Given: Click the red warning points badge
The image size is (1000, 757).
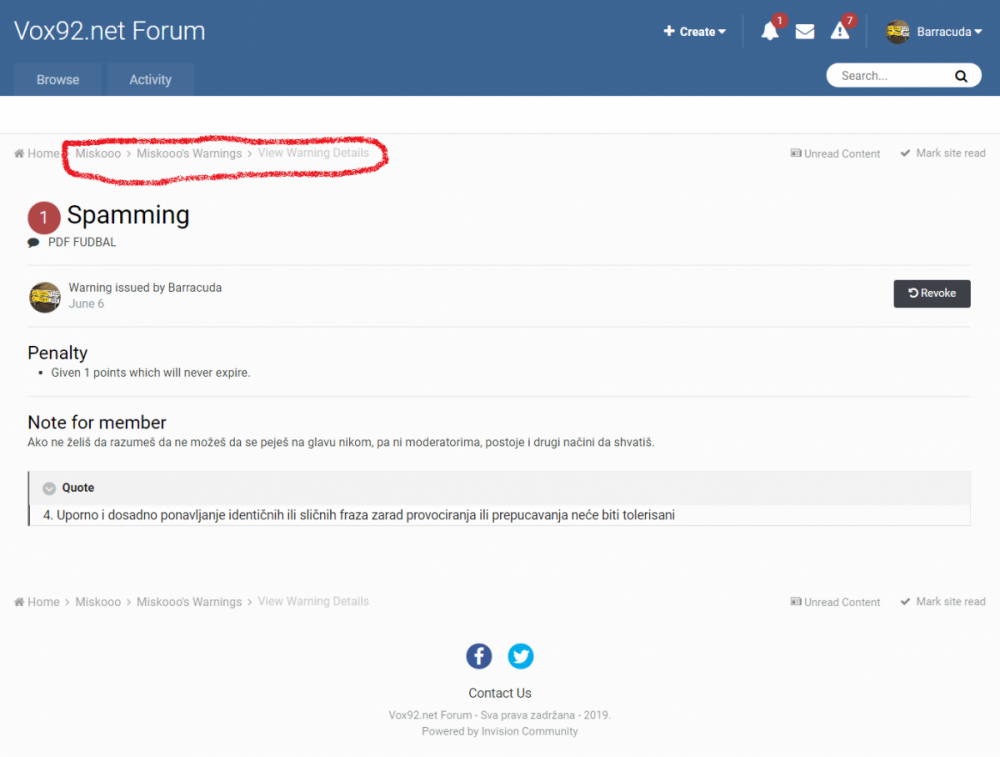Looking at the screenshot, I should pos(44,217).
